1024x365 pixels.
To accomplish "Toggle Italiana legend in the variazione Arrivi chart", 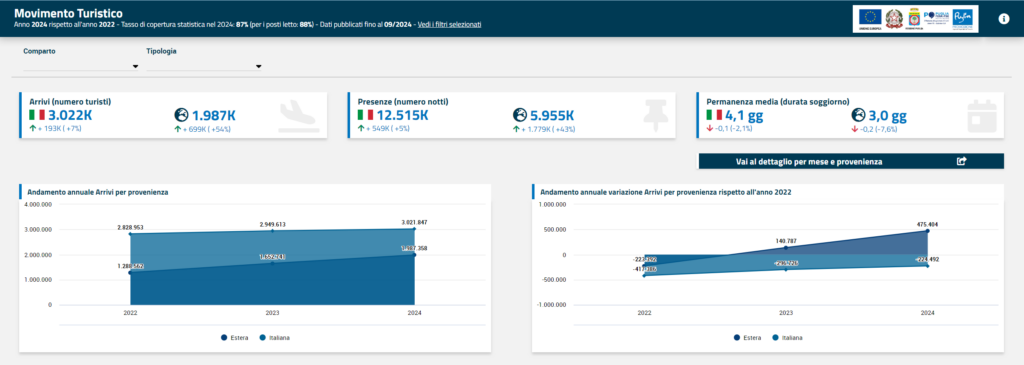I will pyautogui.click(x=788, y=338).
